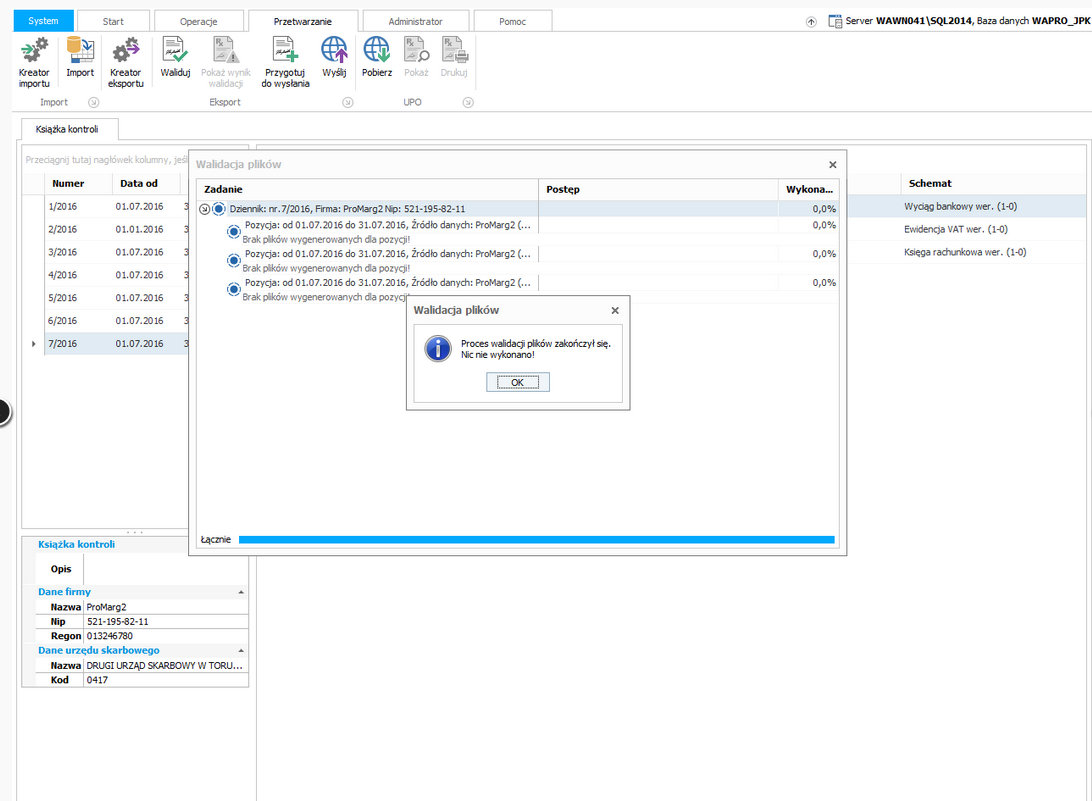Image resolution: width=1092 pixels, height=801 pixels.
Task: Collapse the Dziennik nr.7/2016 task node
Action: point(204,209)
